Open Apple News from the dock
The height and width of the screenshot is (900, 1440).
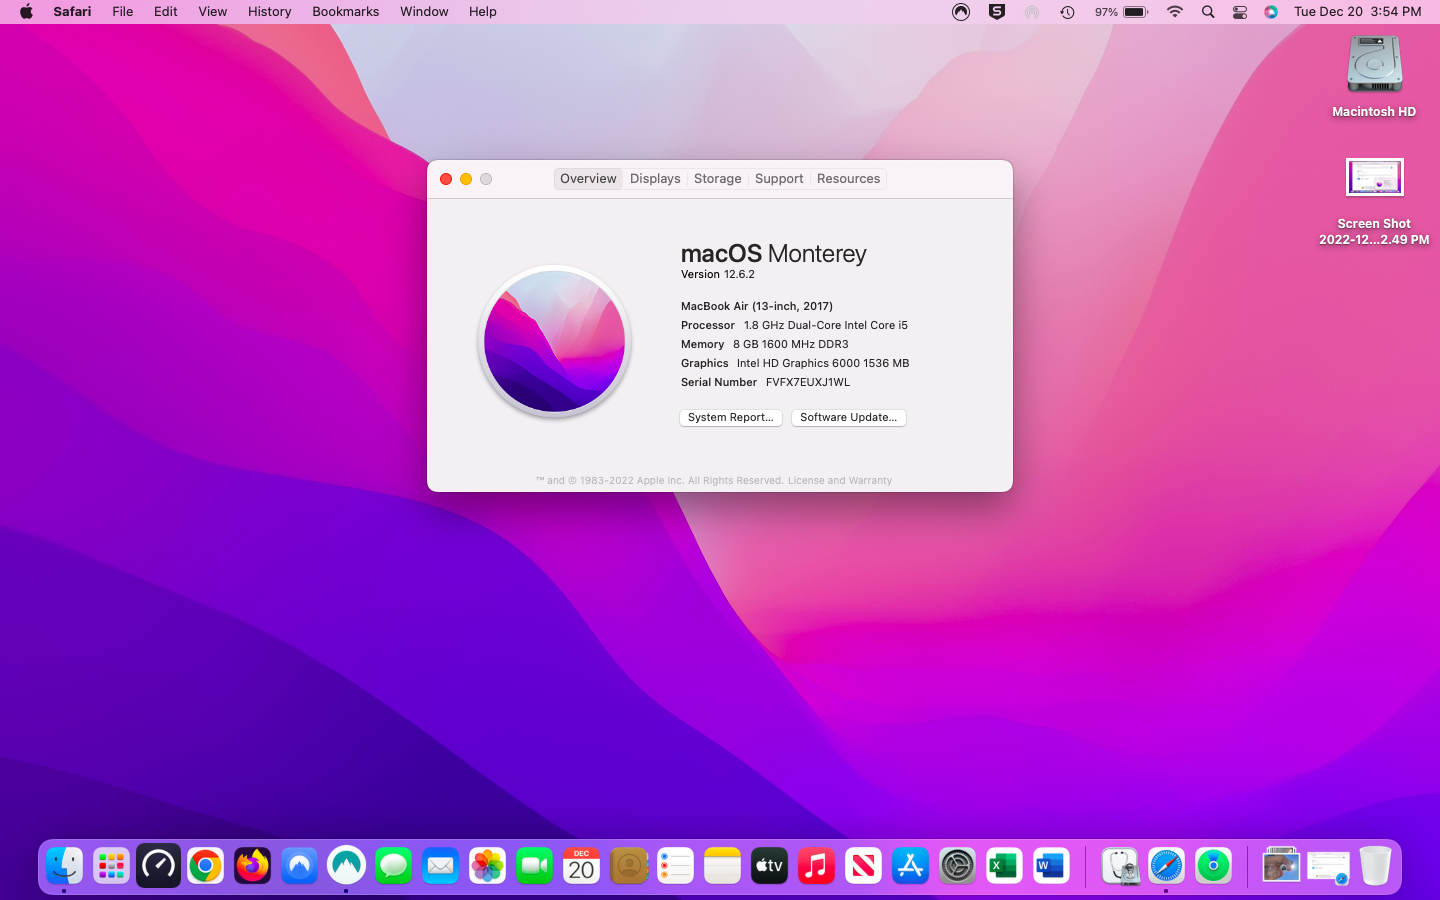pos(863,866)
